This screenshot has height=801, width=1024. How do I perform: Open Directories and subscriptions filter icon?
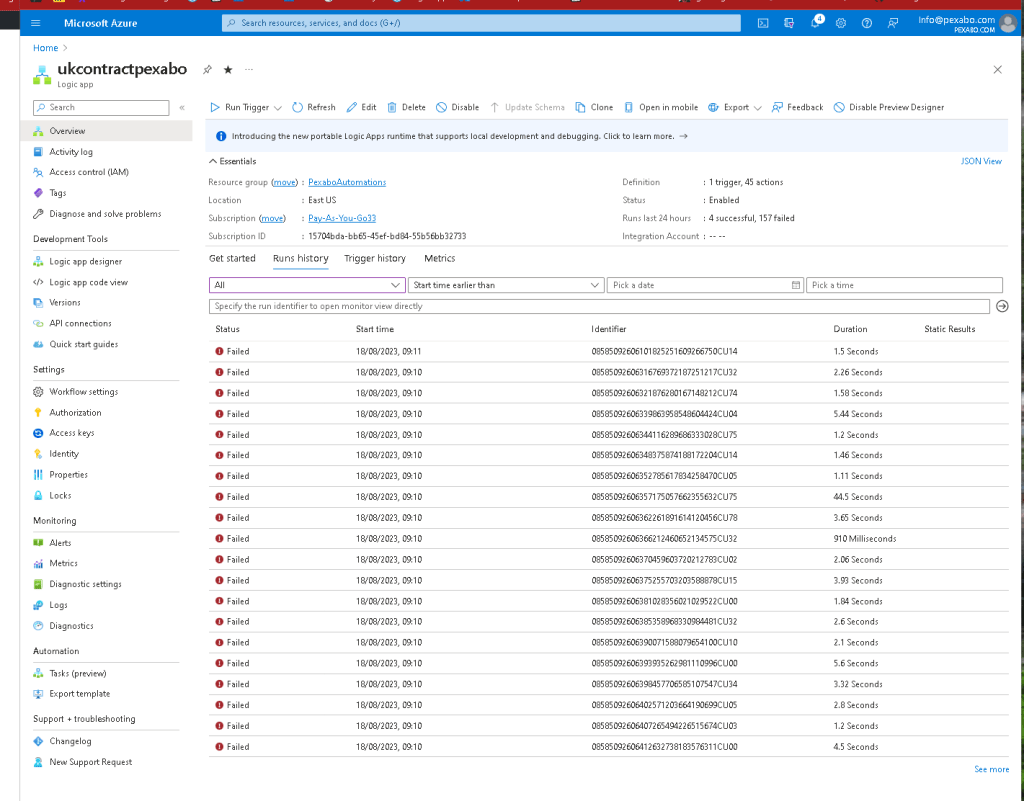click(x=789, y=23)
